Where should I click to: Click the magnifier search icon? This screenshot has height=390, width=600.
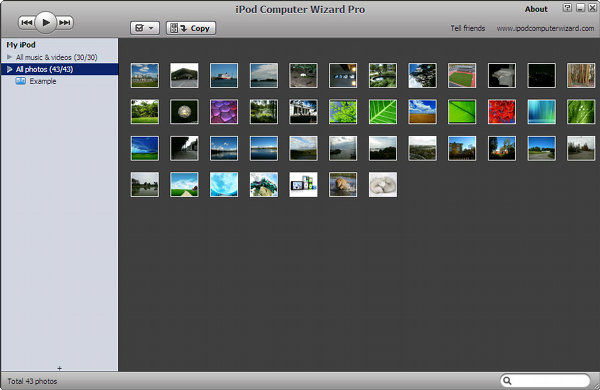tap(507, 380)
